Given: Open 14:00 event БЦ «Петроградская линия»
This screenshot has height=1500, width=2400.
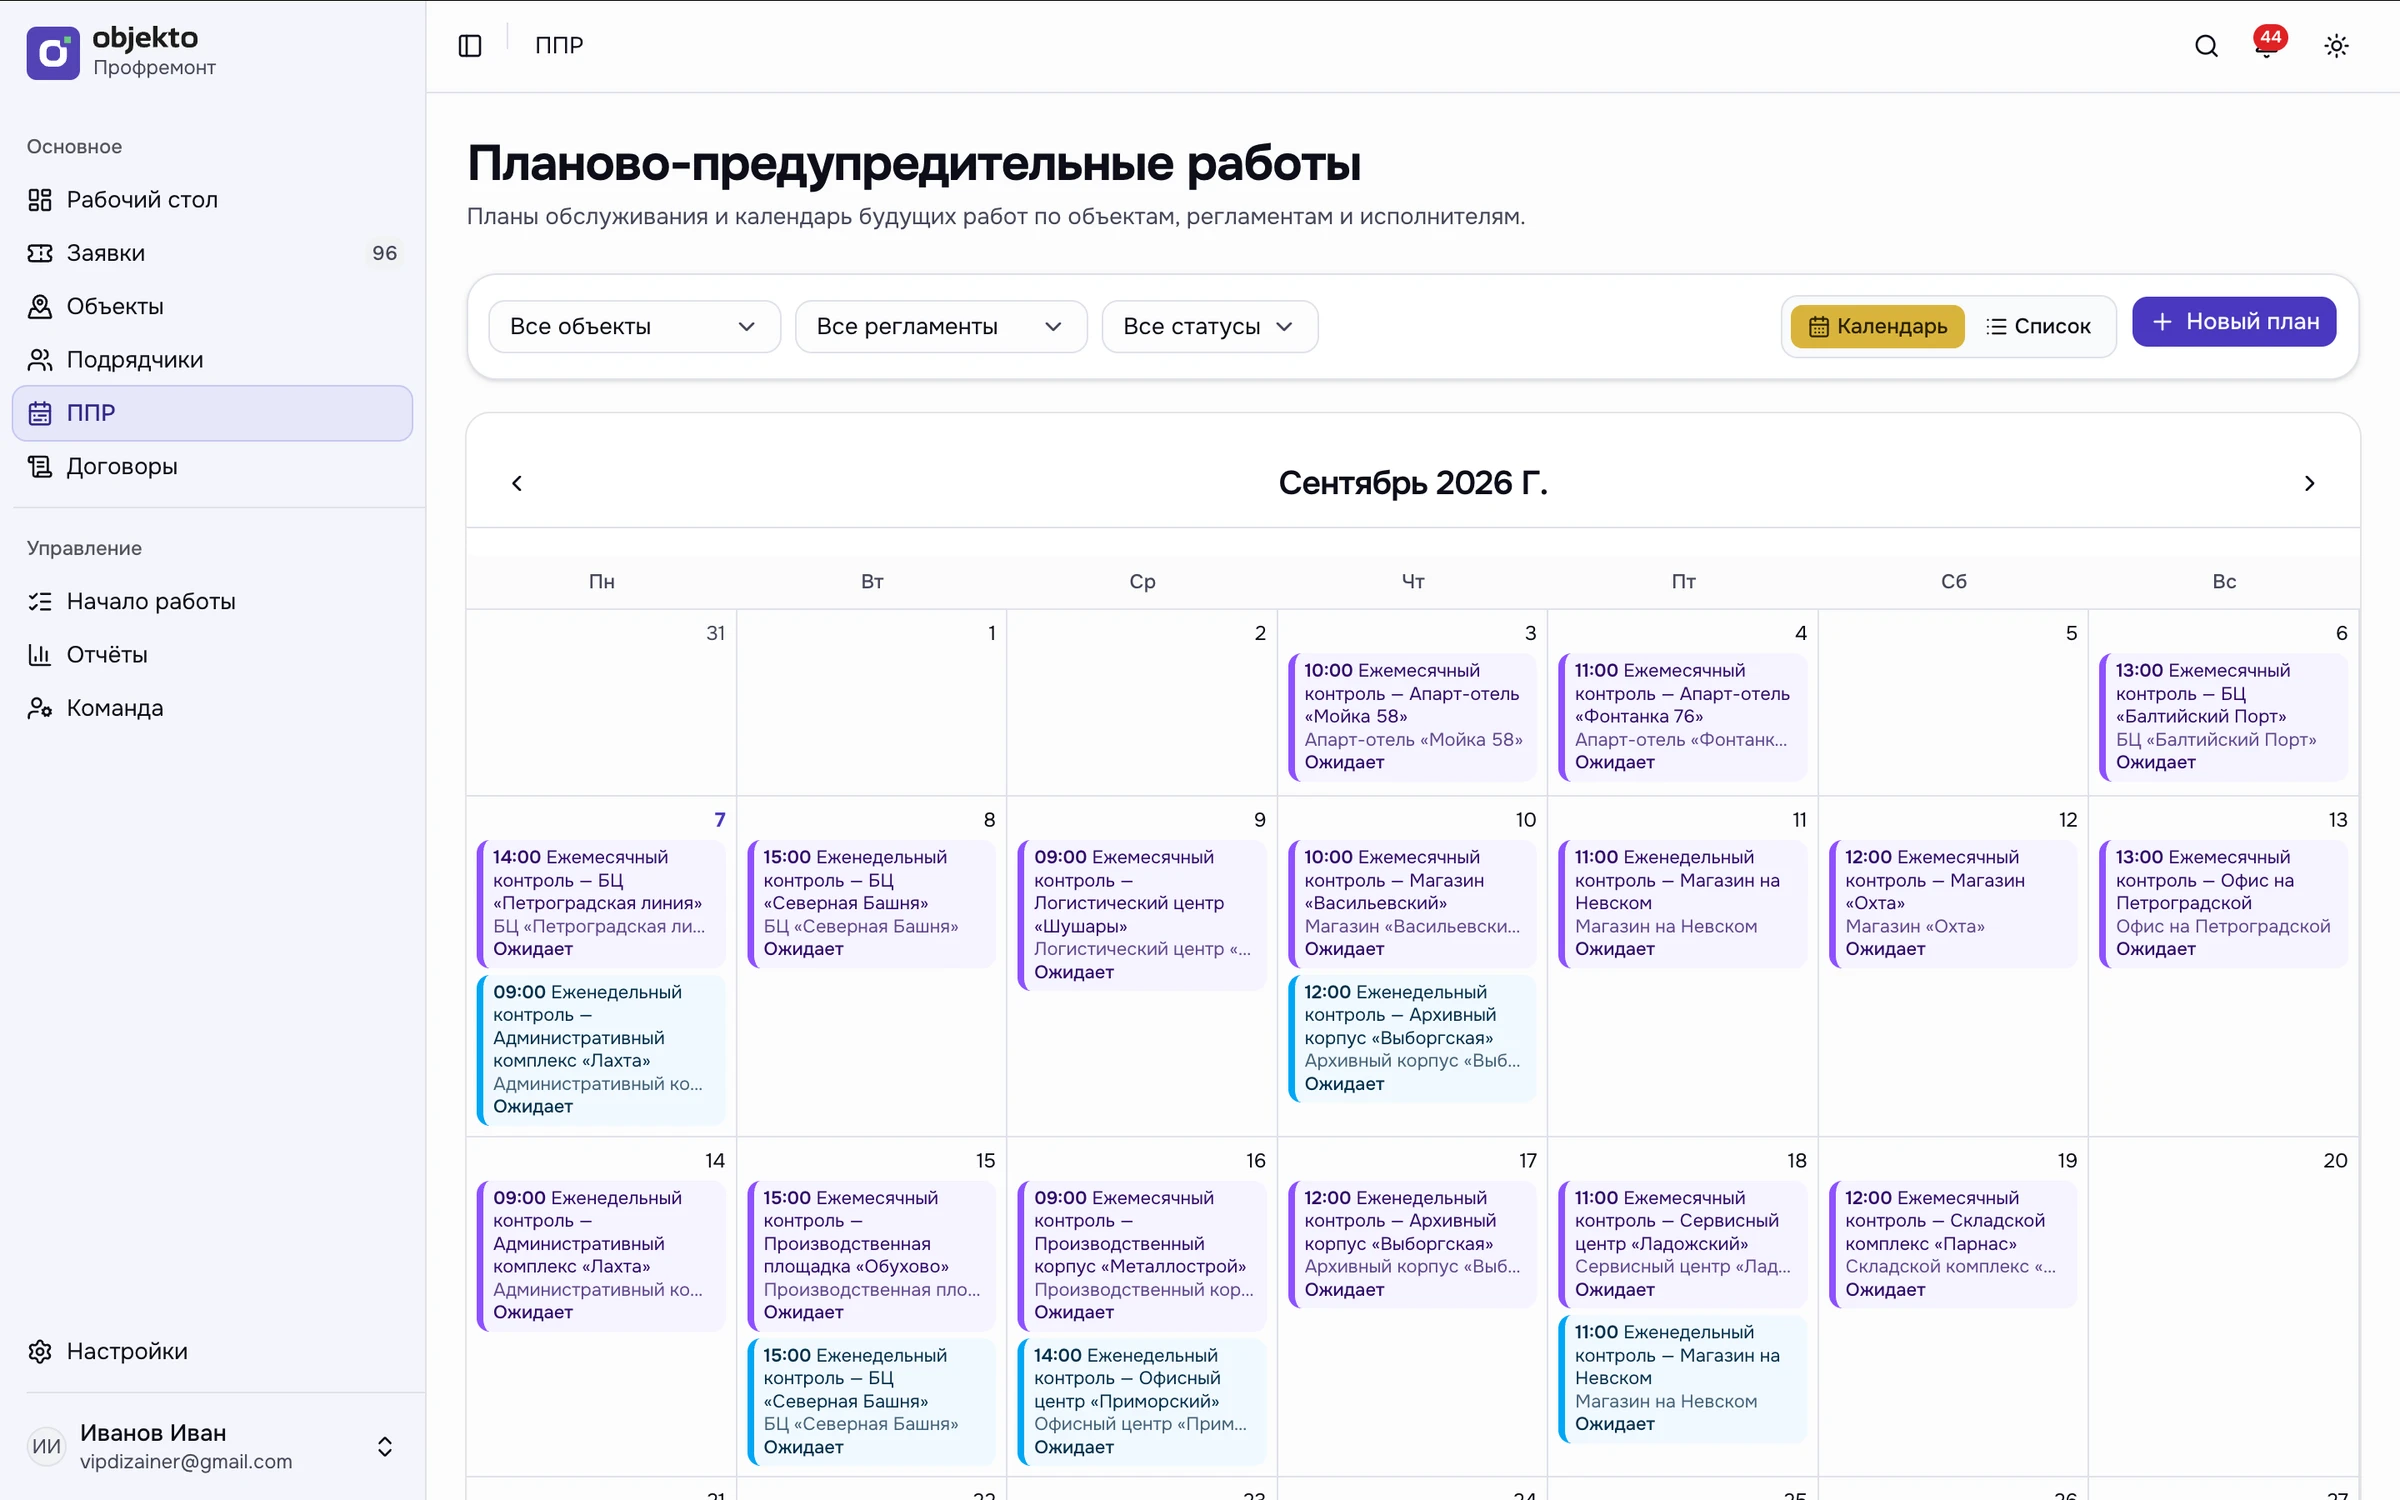Looking at the screenshot, I should point(601,903).
